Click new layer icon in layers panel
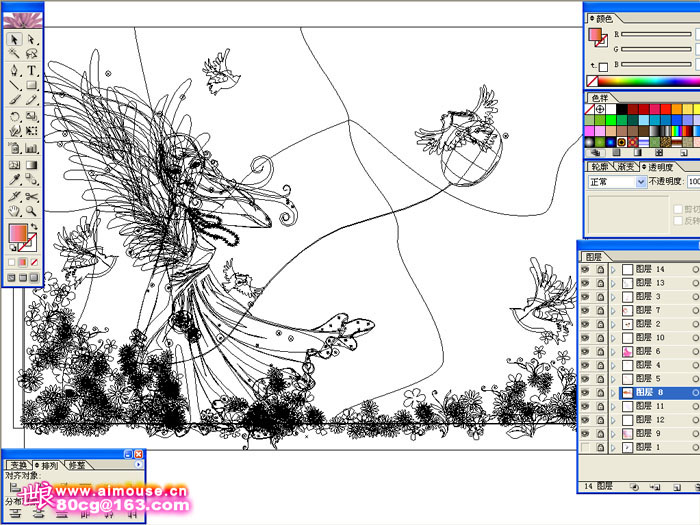The height and width of the screenshot is (525, 700). (677, 487)
